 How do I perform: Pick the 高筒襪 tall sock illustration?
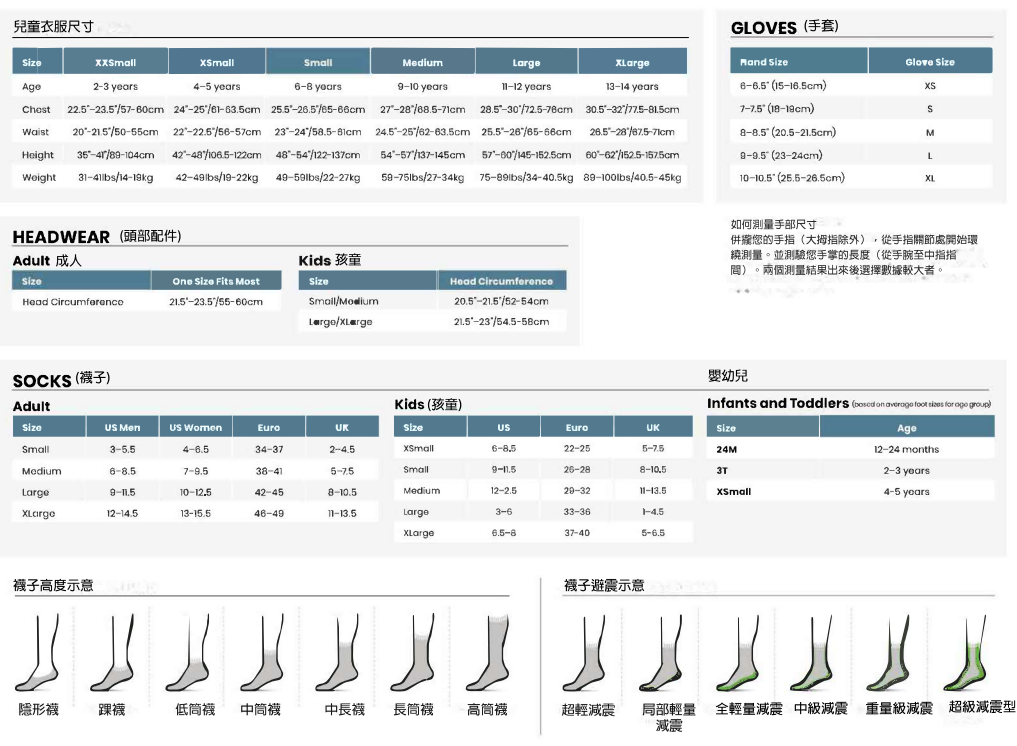point(488,653)
